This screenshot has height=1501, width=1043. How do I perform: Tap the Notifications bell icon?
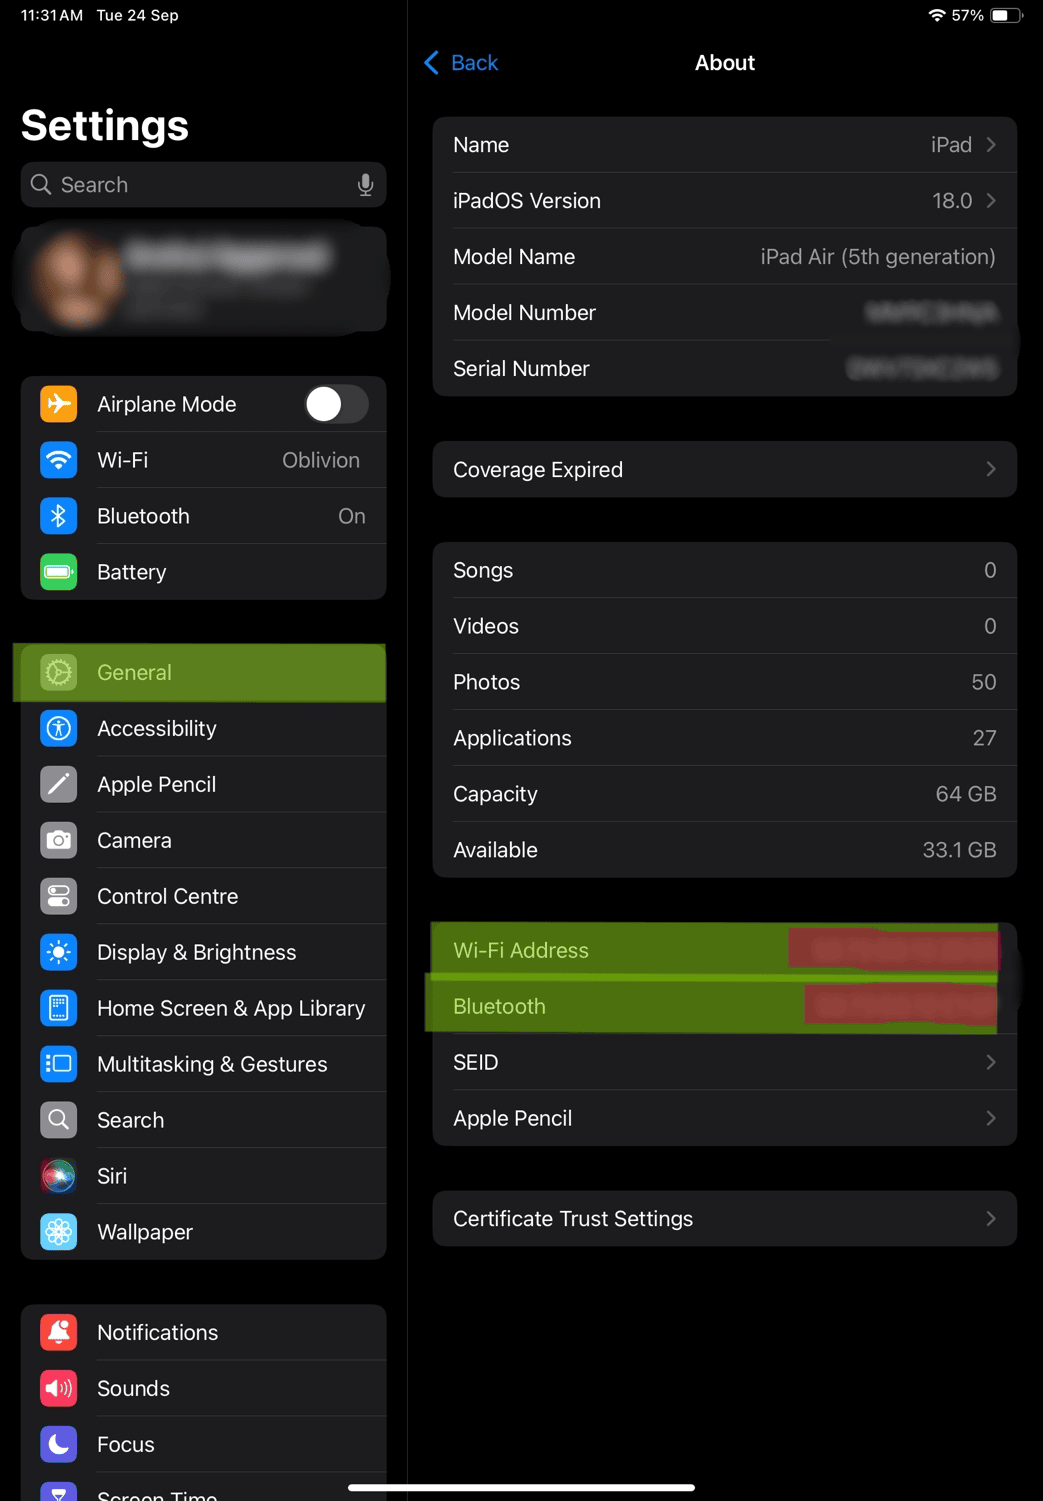point(58,1332)
